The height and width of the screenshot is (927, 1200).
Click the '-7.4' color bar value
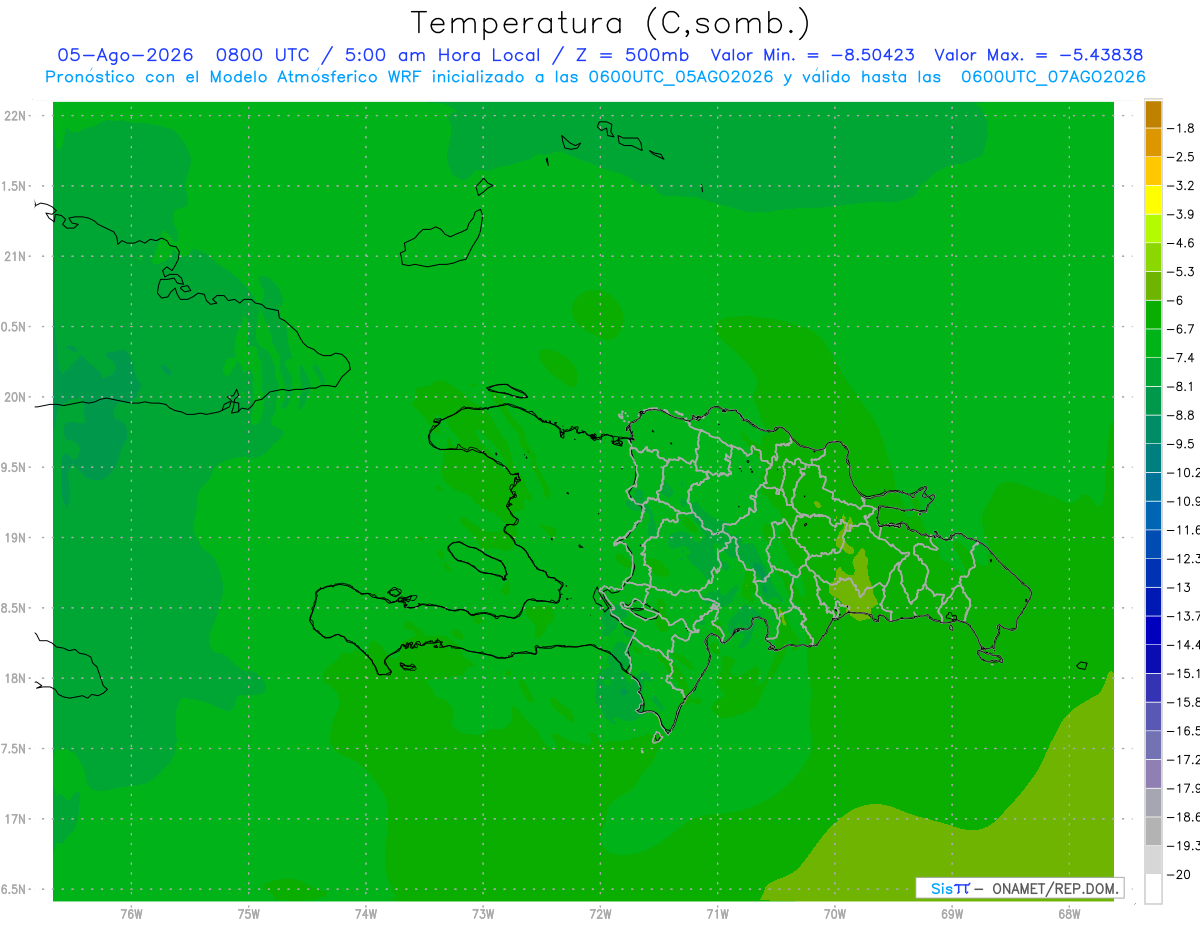pyautogui.click(x=1181, y=357)
